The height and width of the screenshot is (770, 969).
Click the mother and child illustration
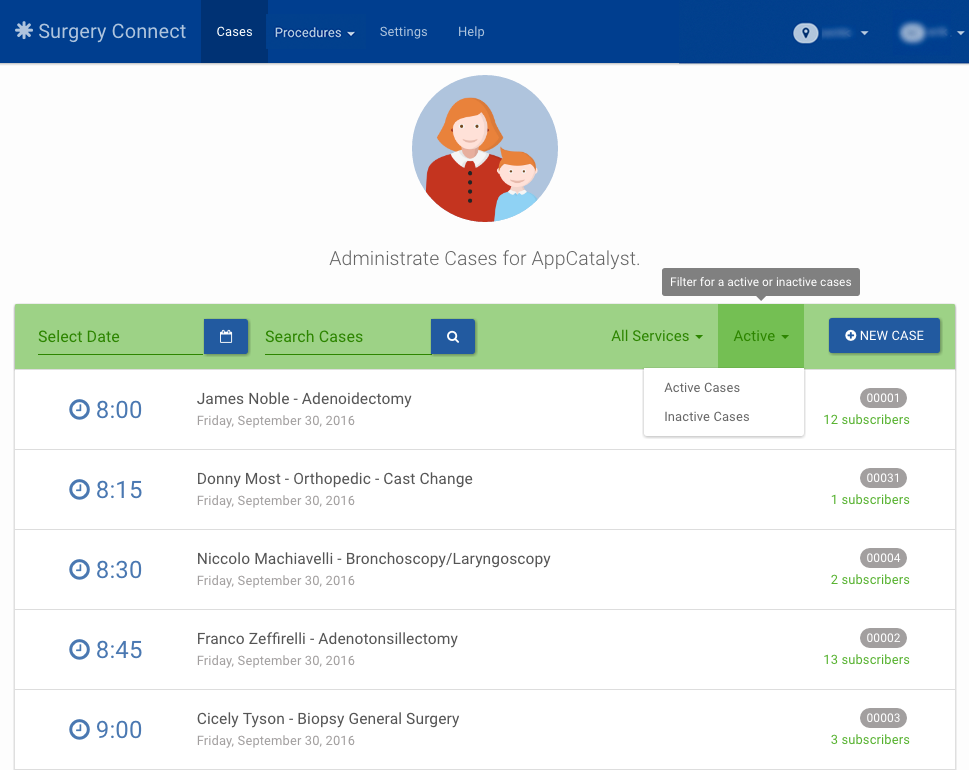click(484, 148)
